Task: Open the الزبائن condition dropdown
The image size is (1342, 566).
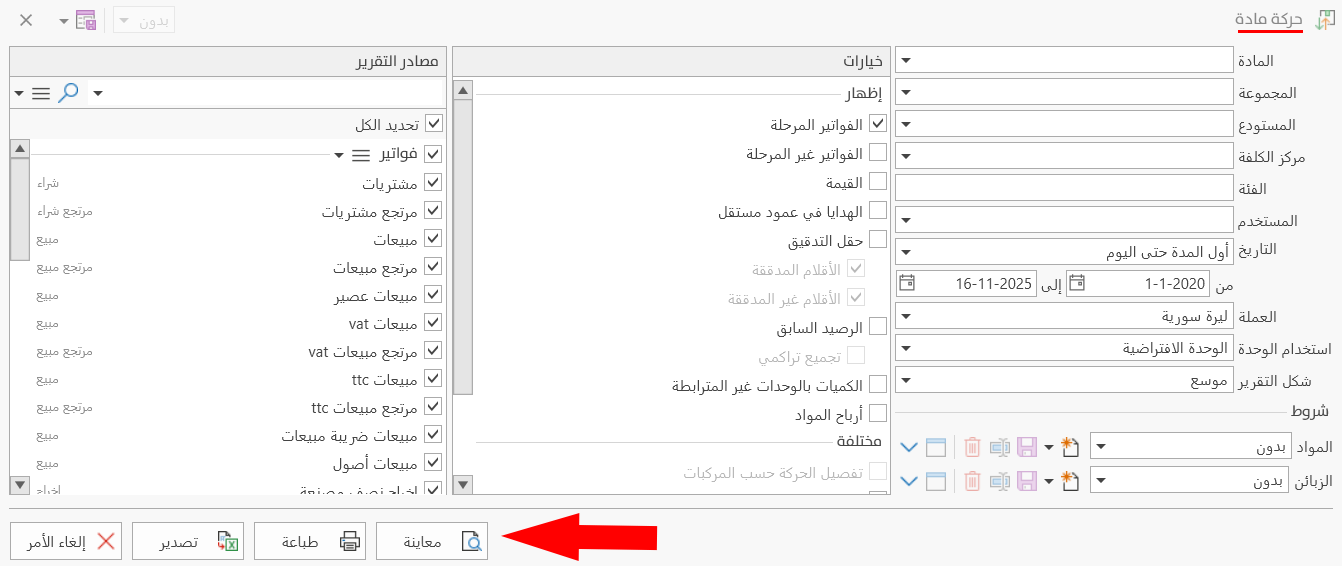Action: [1100, 481]
